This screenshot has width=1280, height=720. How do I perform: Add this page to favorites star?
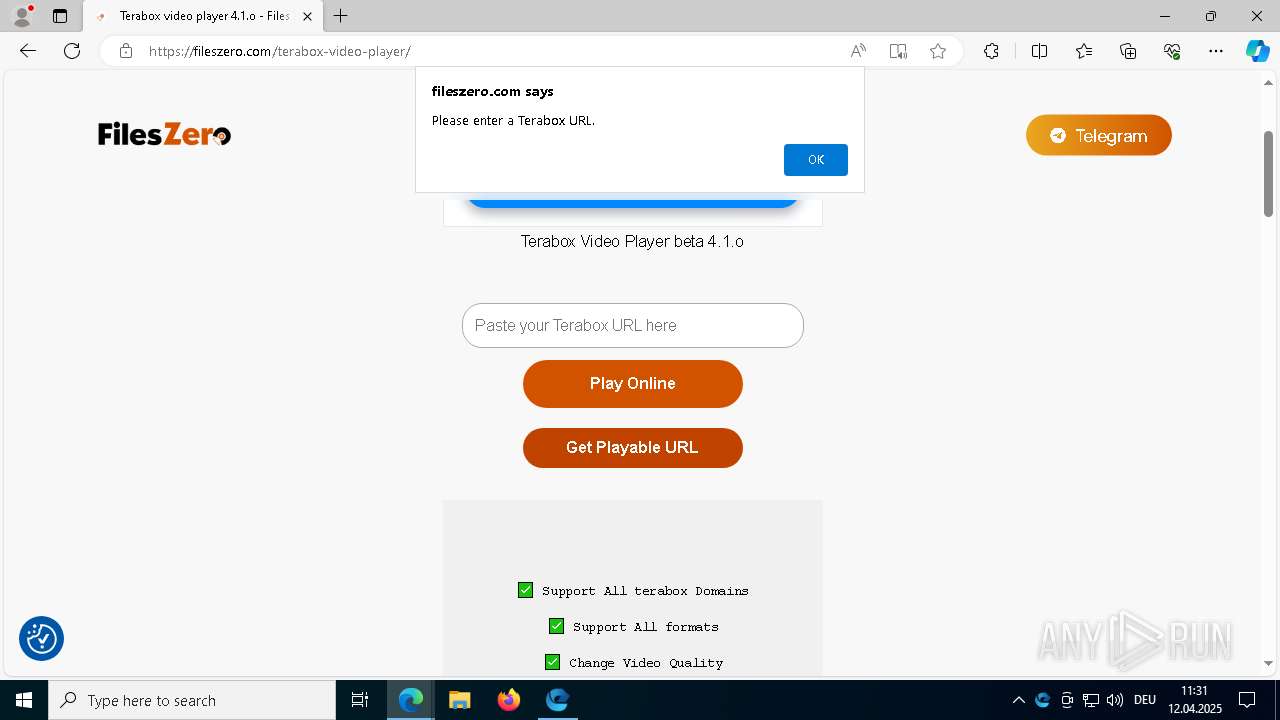(938, 51)
